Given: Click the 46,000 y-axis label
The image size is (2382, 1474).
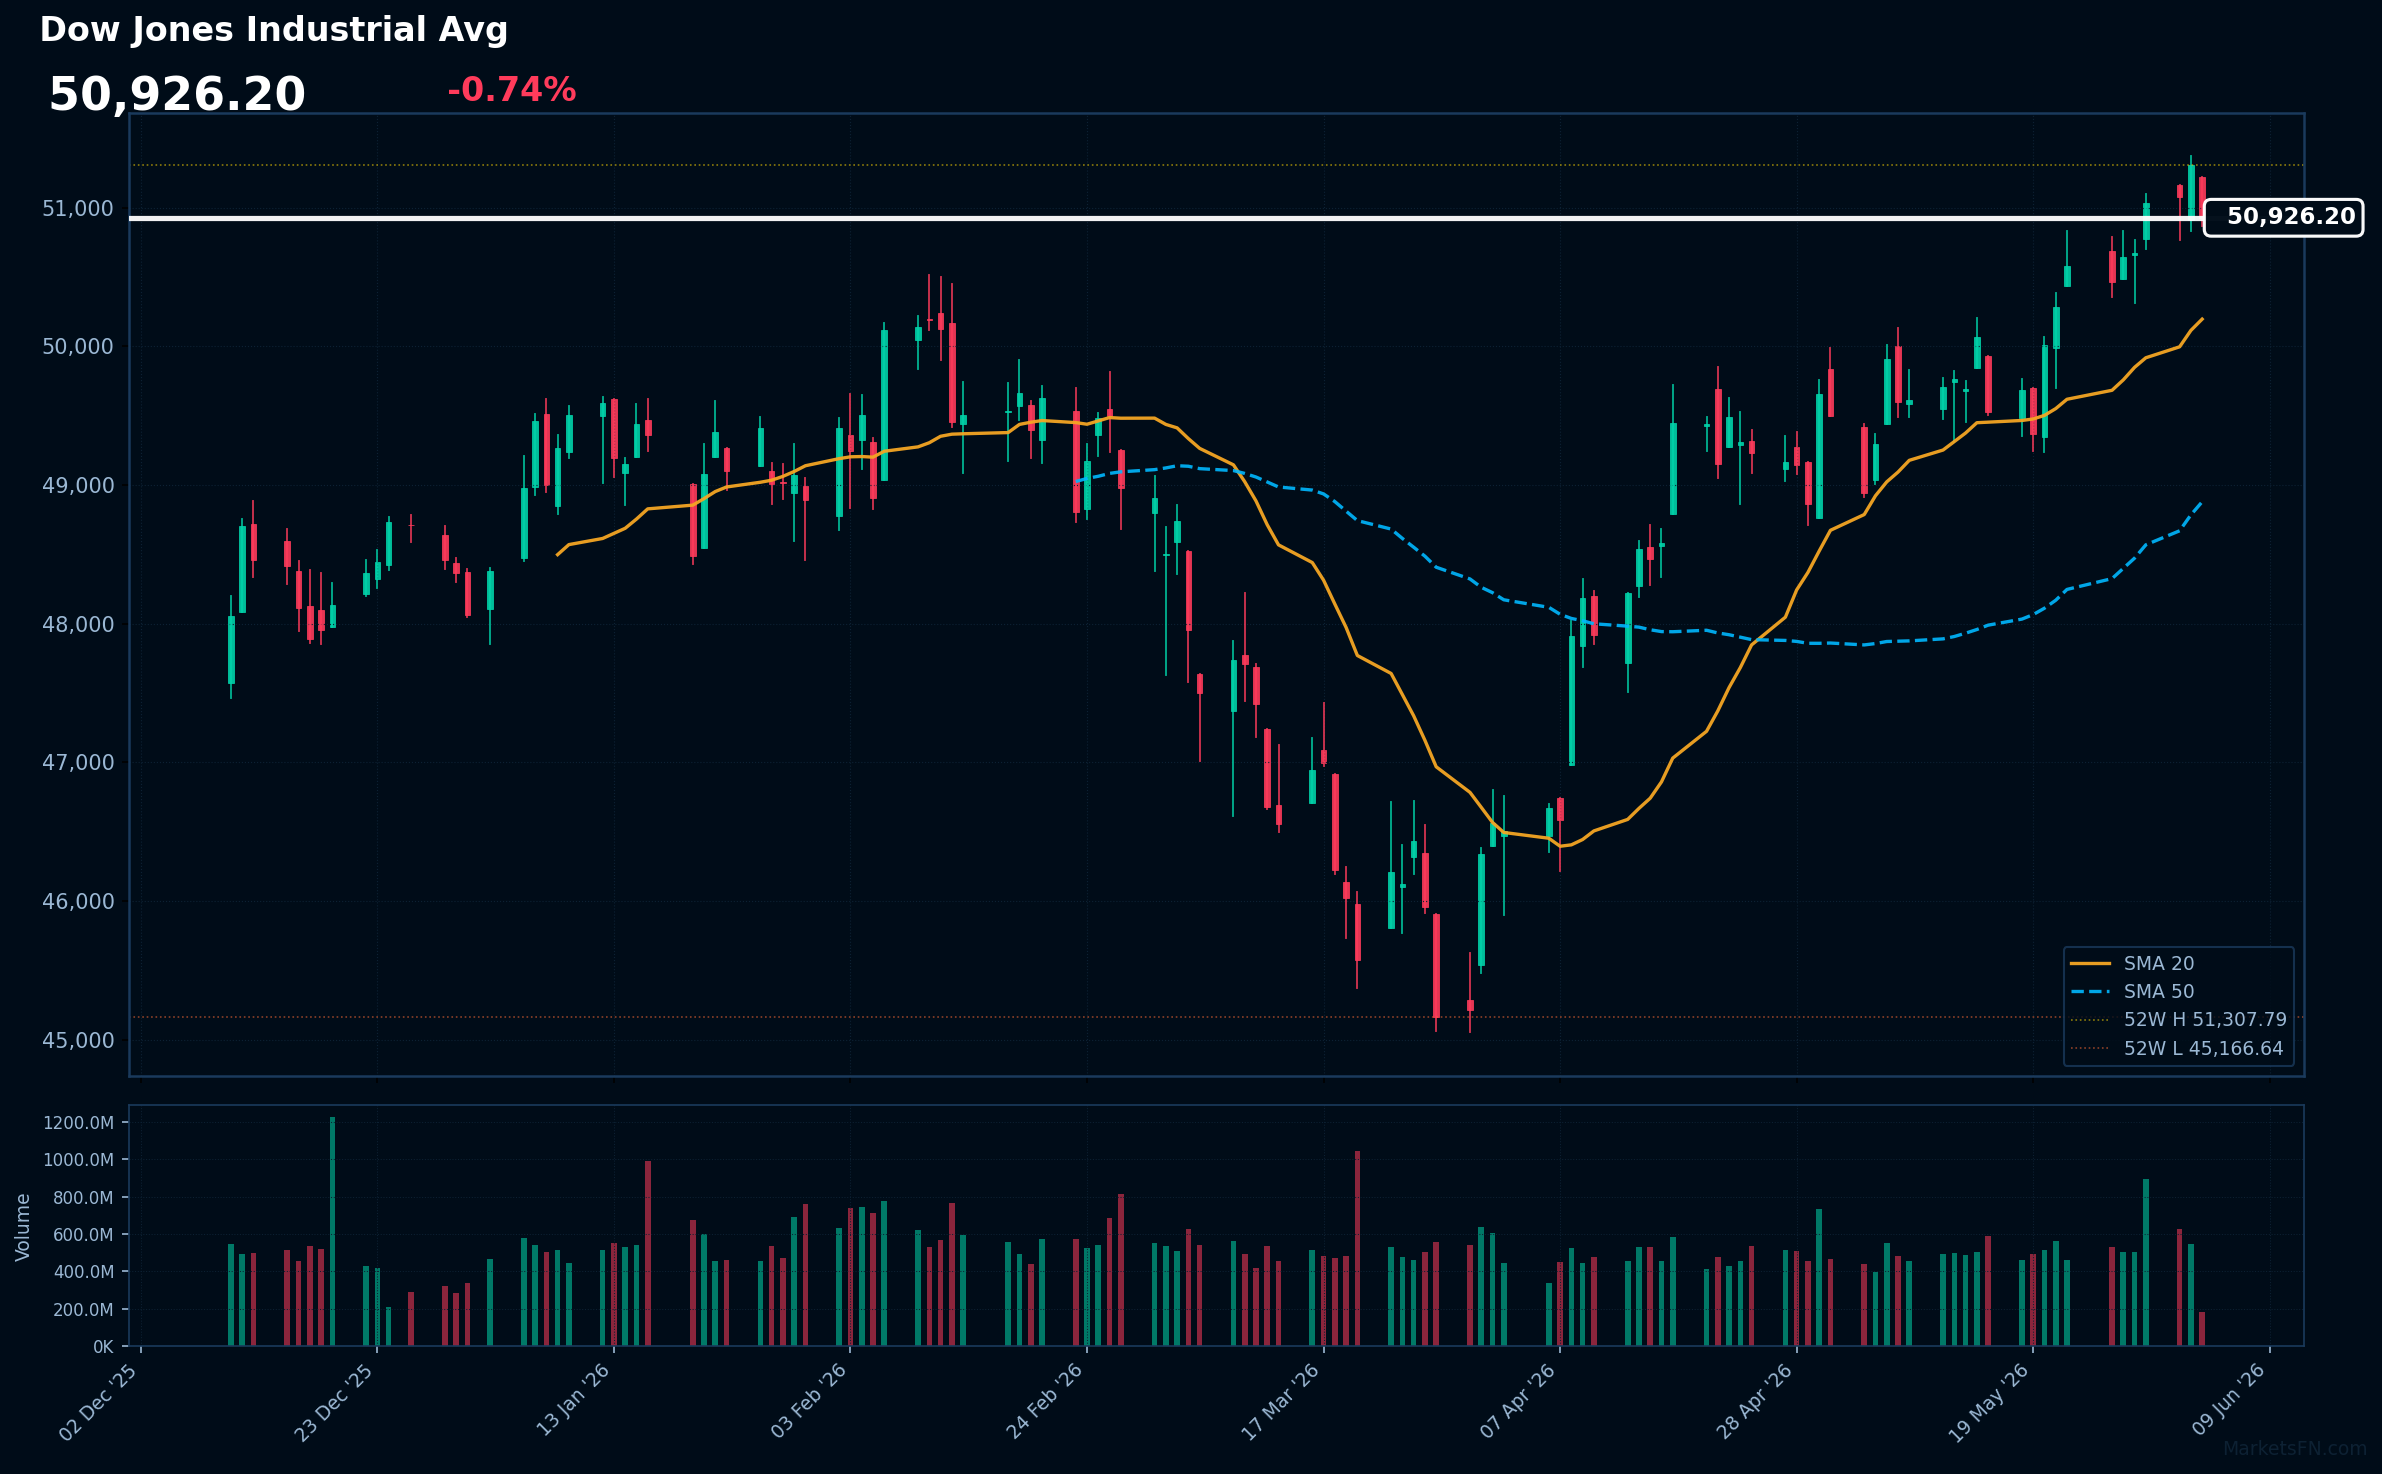Looking at the screenshot, I should 78,902.
